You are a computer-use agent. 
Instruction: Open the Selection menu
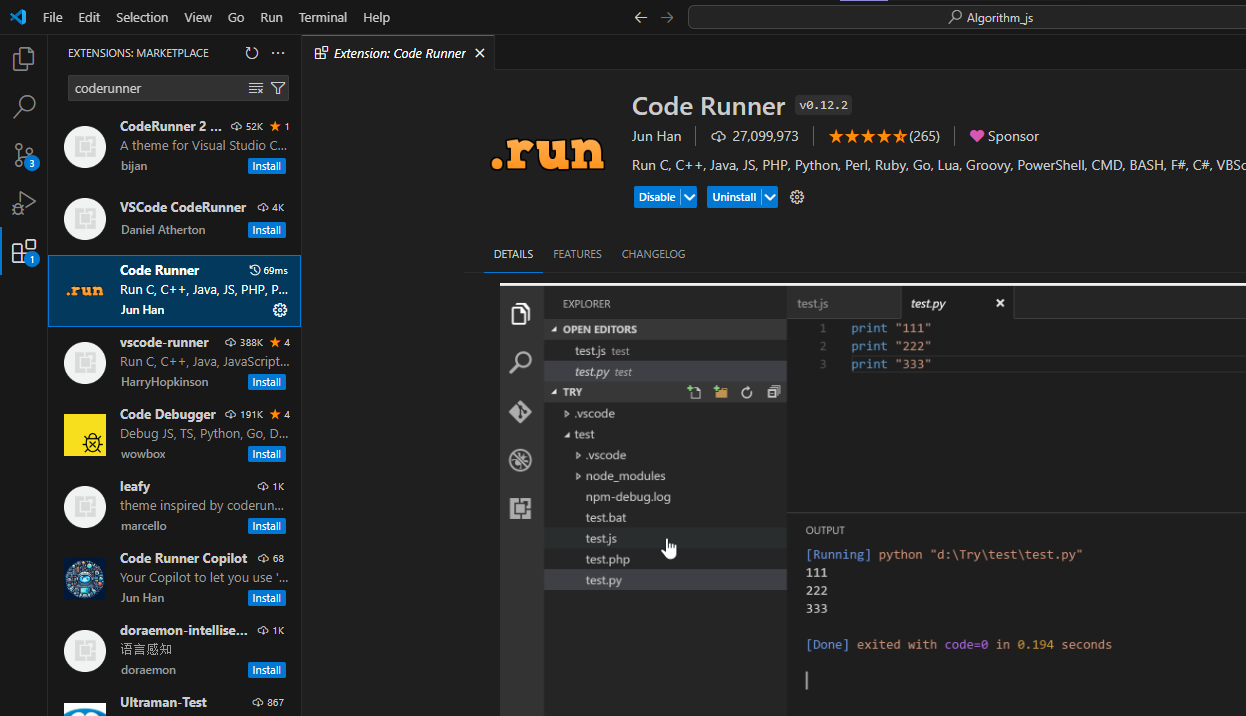[142, 17]
